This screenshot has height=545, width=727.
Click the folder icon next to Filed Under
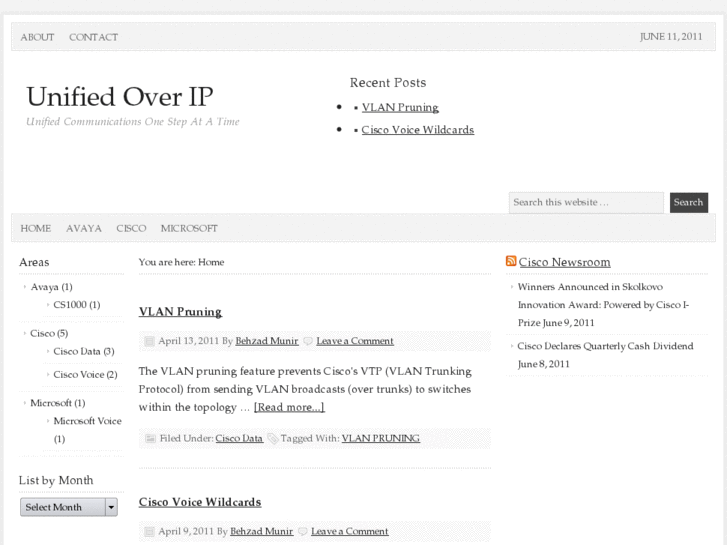[x=150, y=438]
